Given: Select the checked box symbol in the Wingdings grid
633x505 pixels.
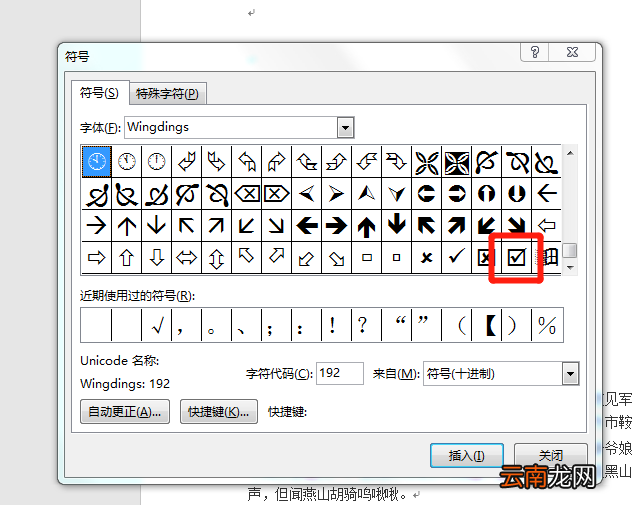Looking at the screenshot, I should (x=517, y=257).
